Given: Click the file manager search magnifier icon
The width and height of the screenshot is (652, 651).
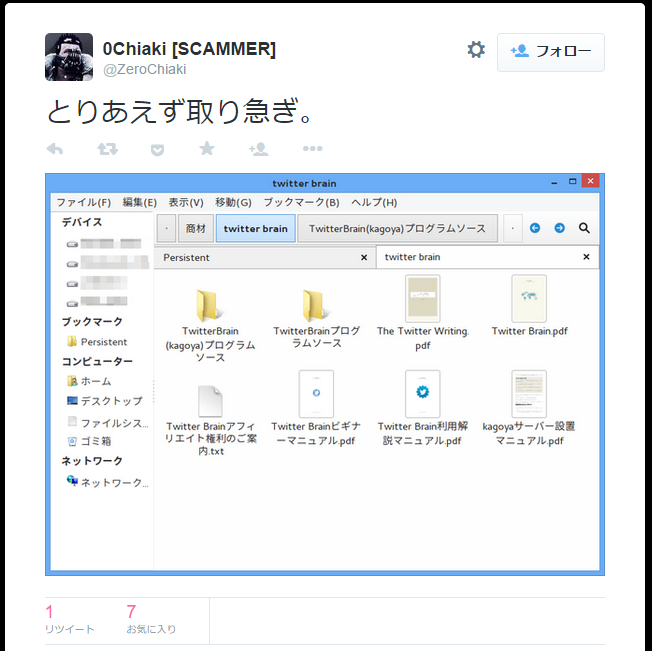Looking at the screenshot, I should click(x=584, y=228).
